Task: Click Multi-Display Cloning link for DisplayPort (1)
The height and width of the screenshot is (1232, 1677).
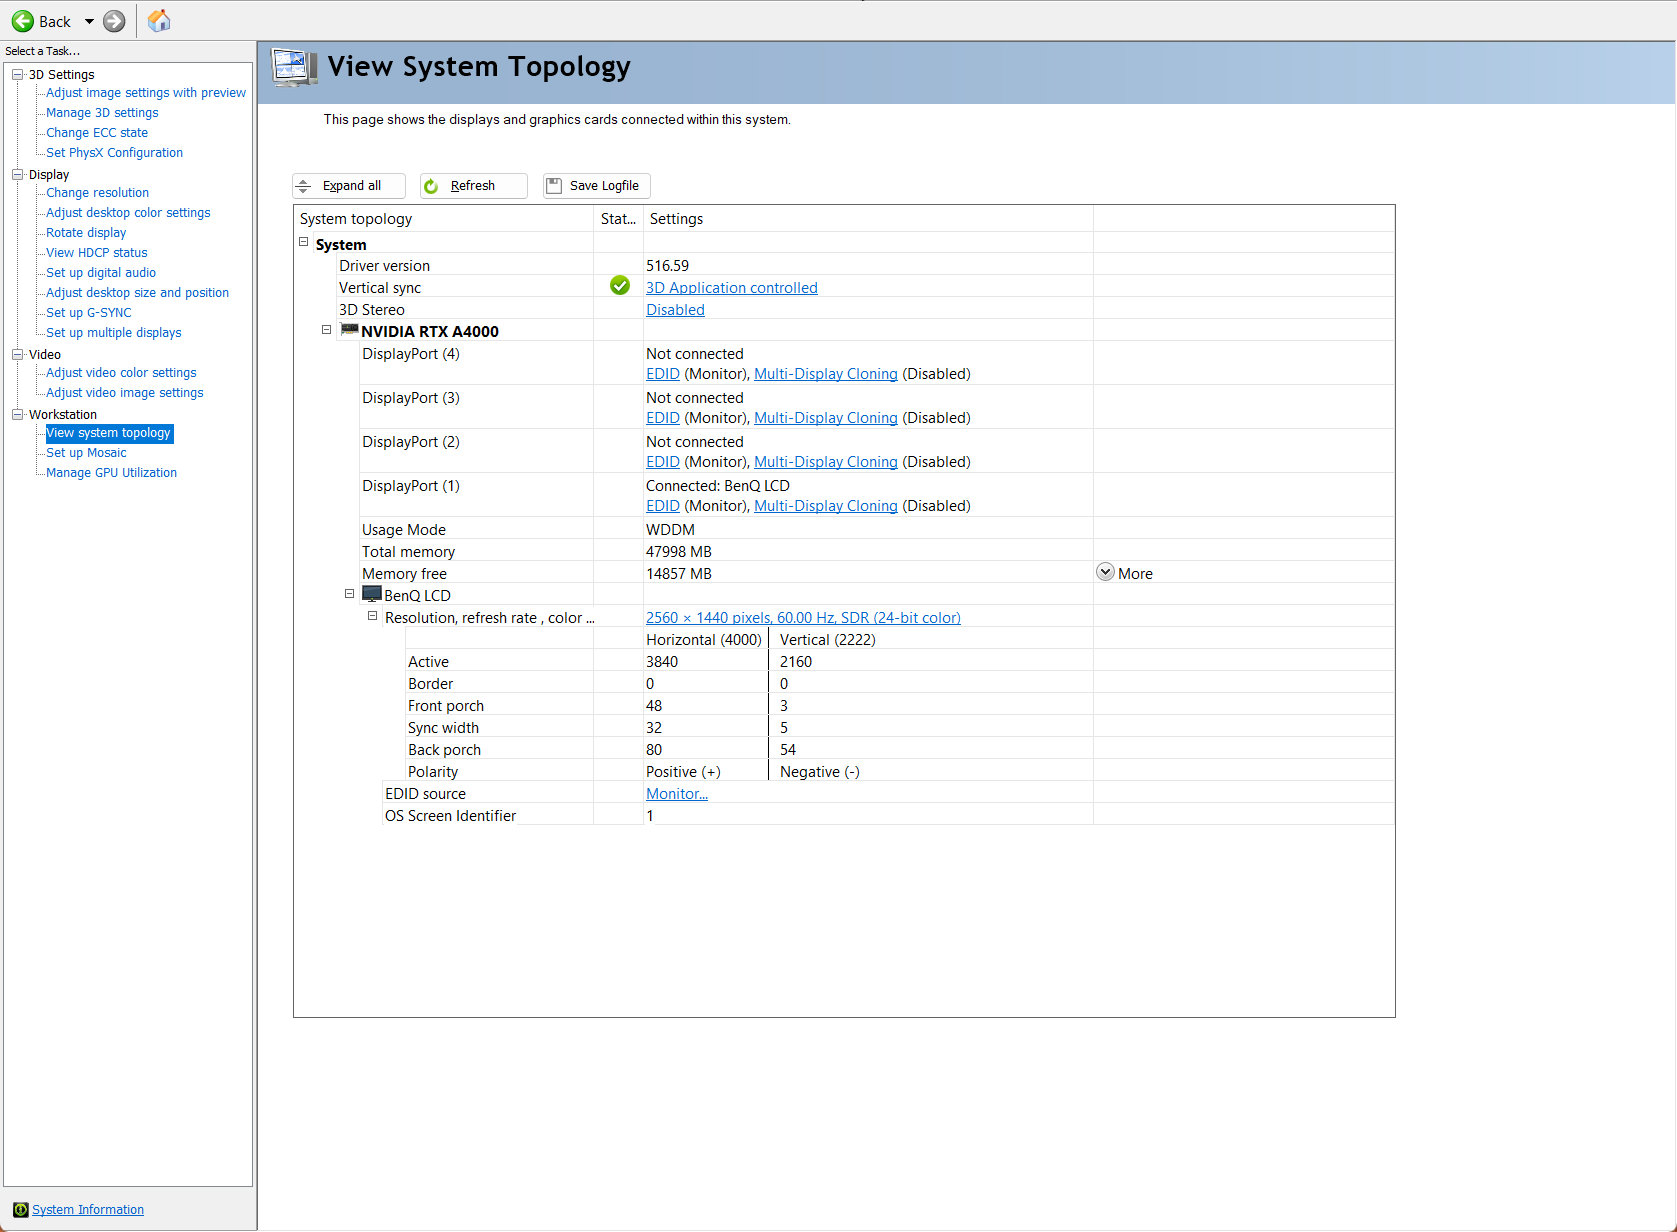Action: [826, 506]
